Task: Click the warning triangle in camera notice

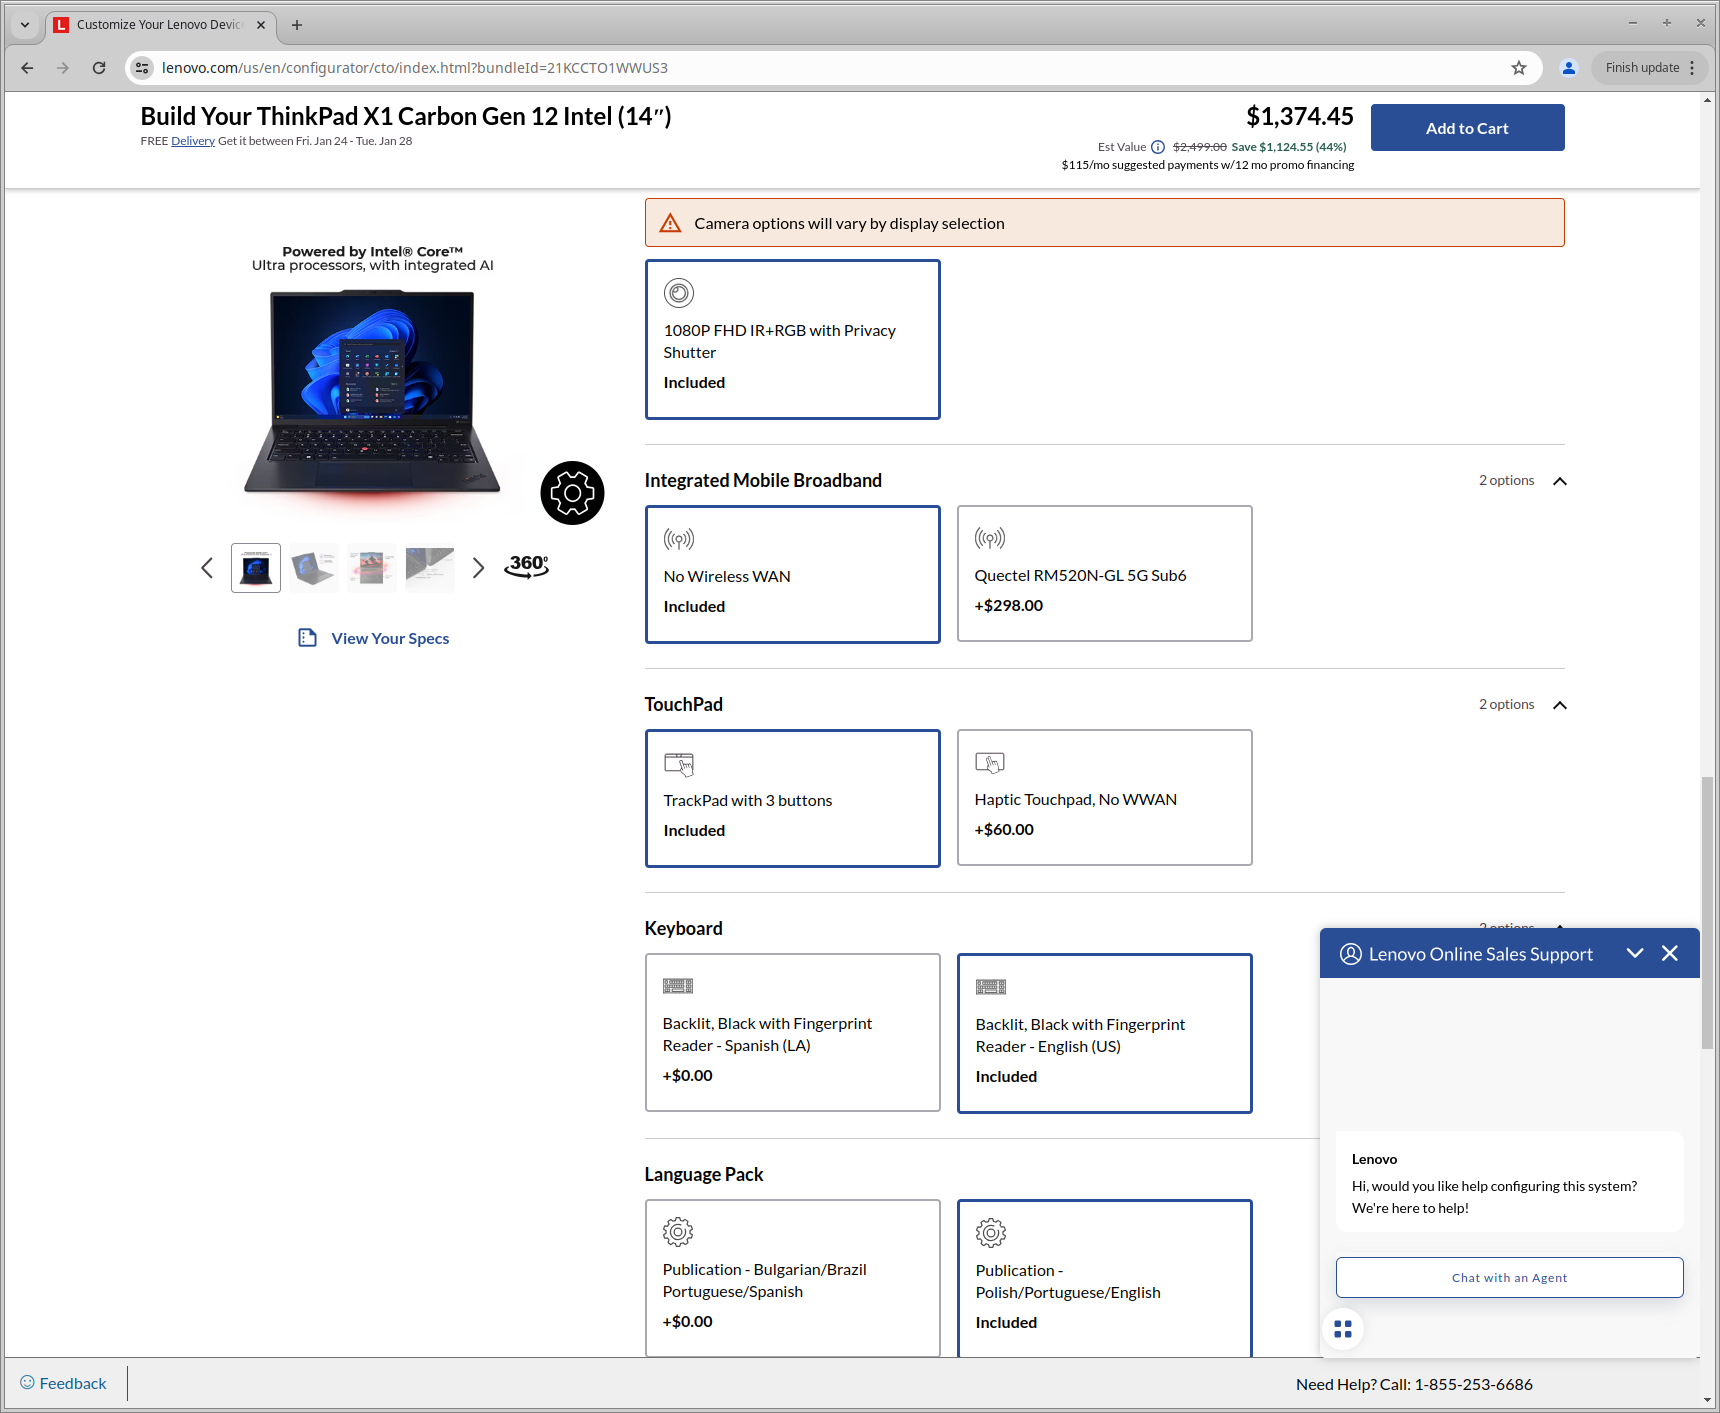Action: tap(670, 223)
